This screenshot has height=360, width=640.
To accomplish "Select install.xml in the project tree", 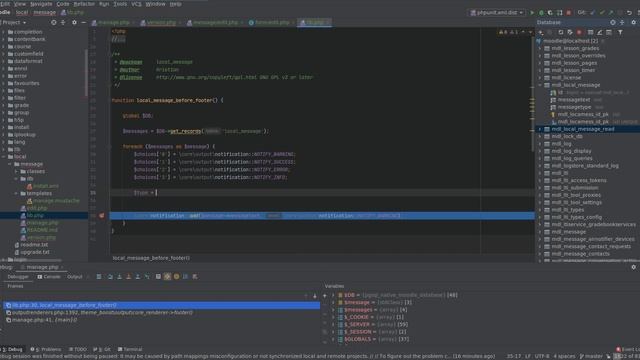I will coord(46,186).
